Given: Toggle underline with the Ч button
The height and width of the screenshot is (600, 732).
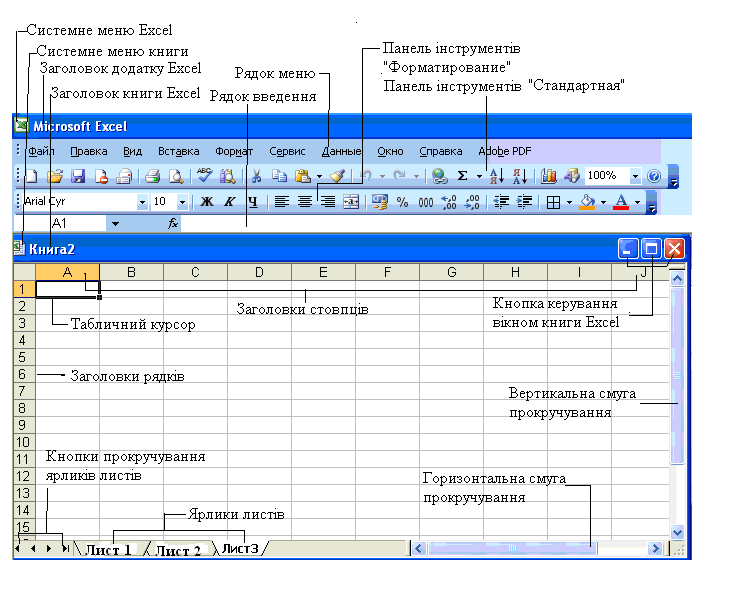Looking at the screenshot, I should [x=253, y=202].
